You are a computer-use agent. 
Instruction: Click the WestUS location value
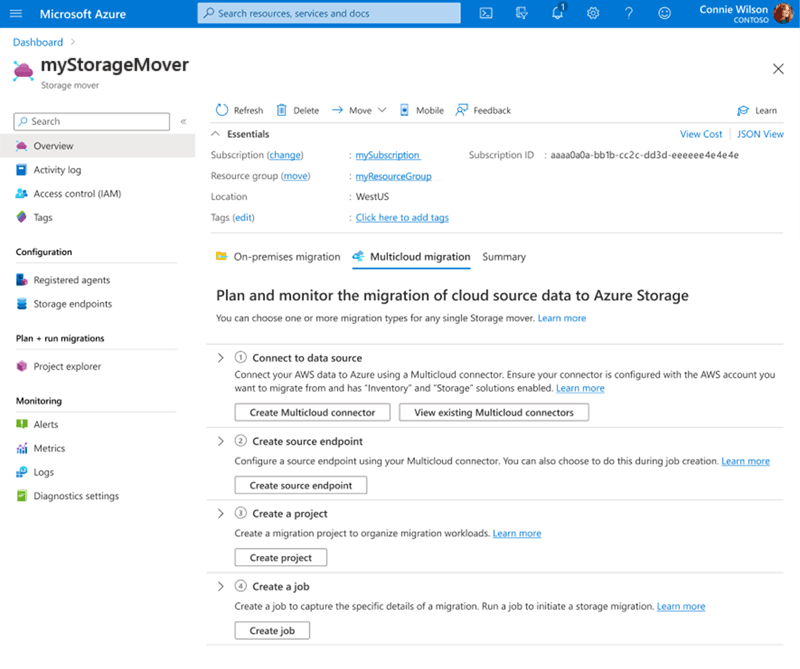(x=372, y=196)
